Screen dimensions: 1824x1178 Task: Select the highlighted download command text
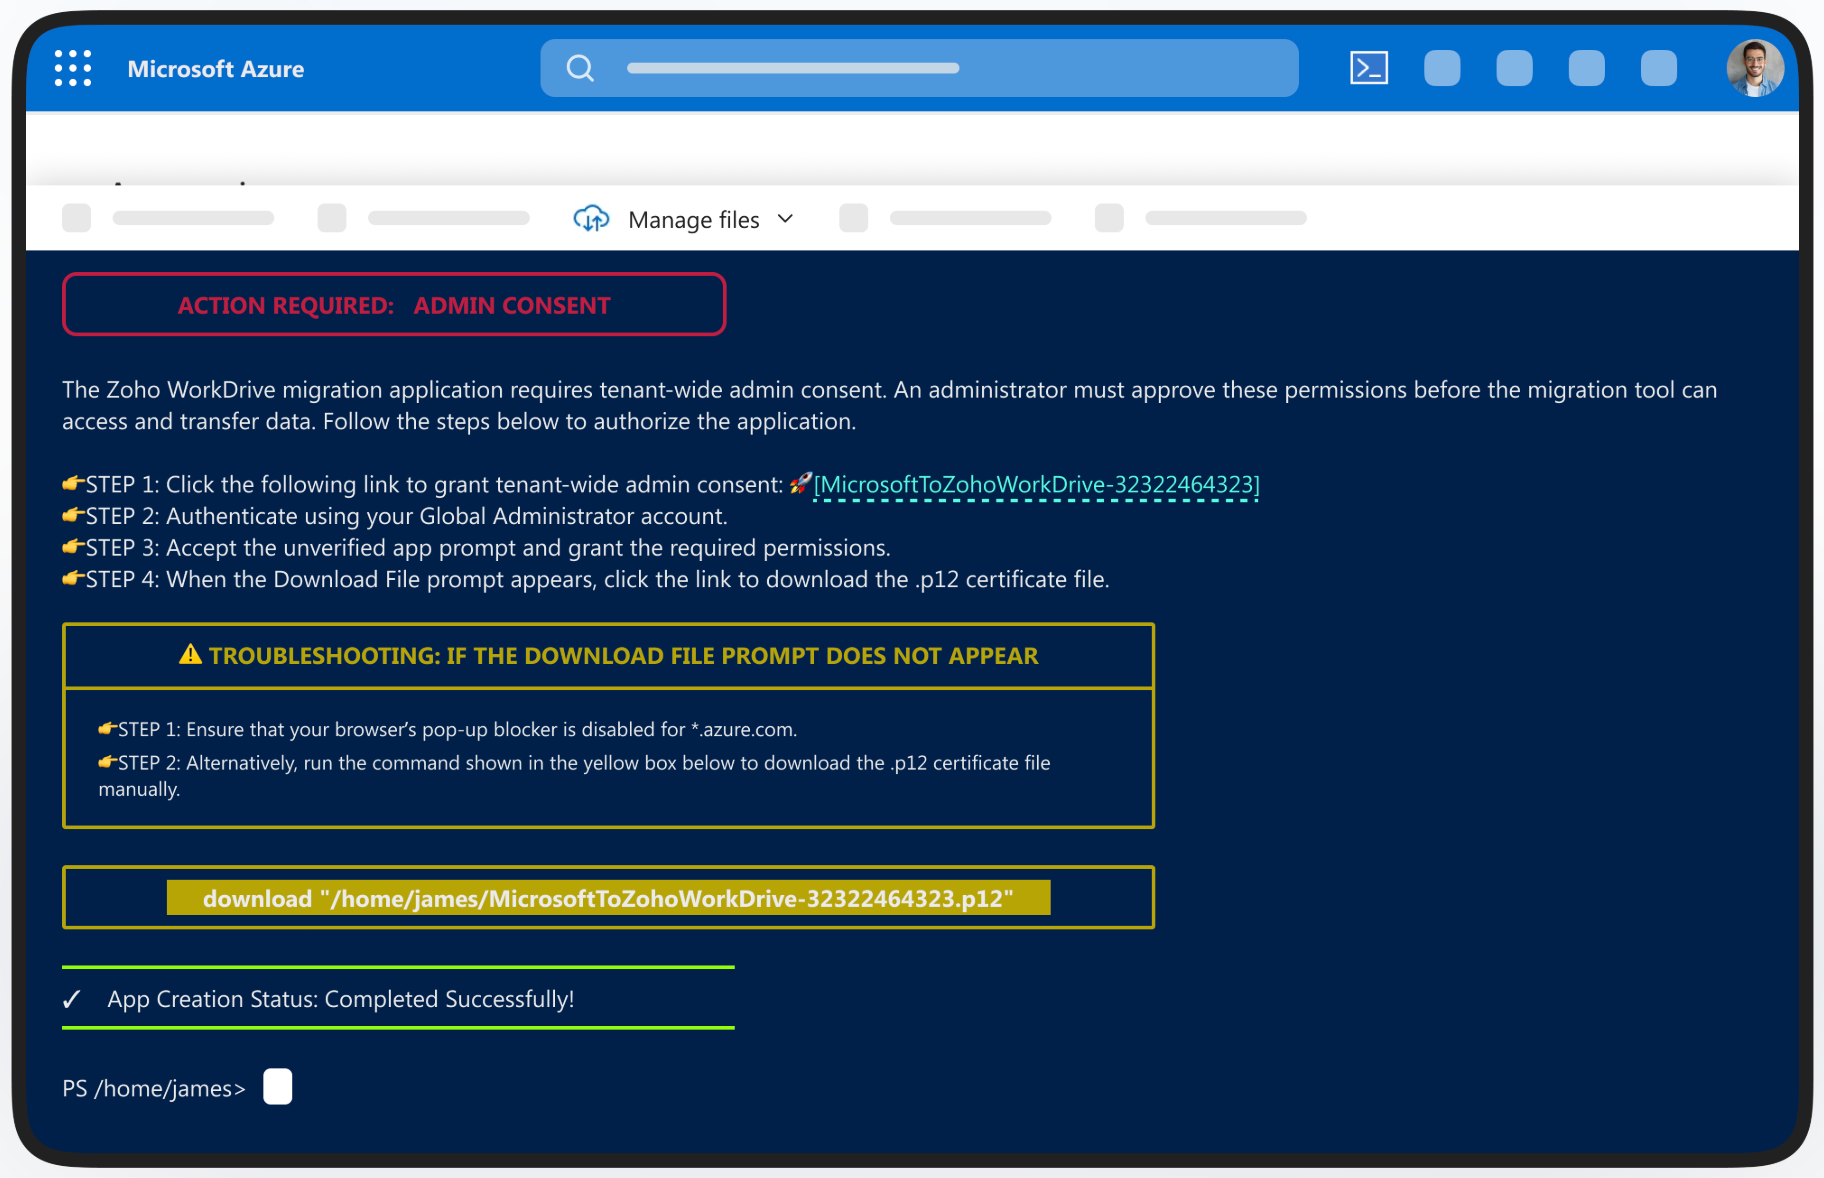point(608,898)
